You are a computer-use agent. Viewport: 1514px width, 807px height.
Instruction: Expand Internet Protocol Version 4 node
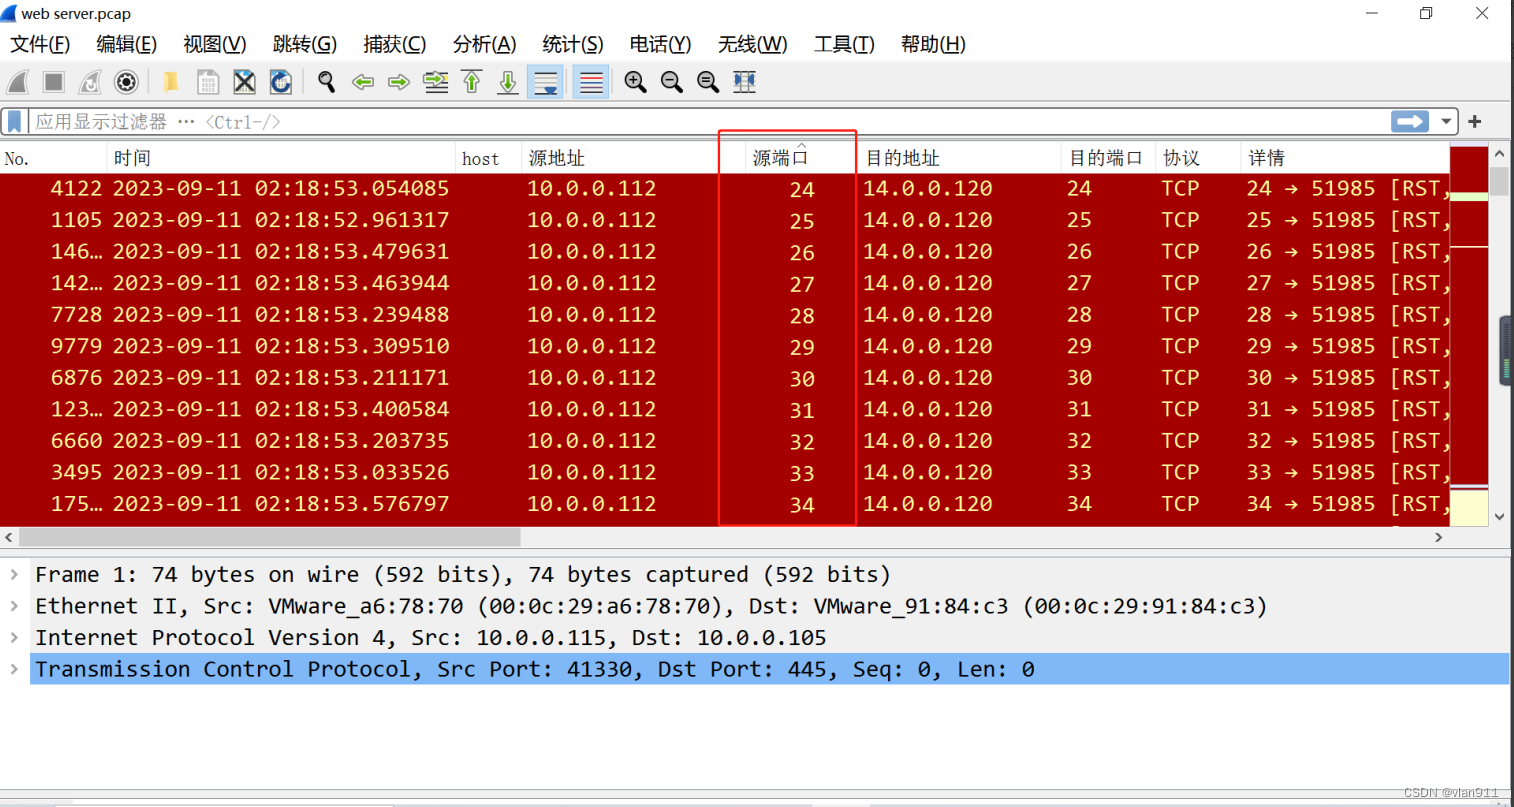coord(14,637)
